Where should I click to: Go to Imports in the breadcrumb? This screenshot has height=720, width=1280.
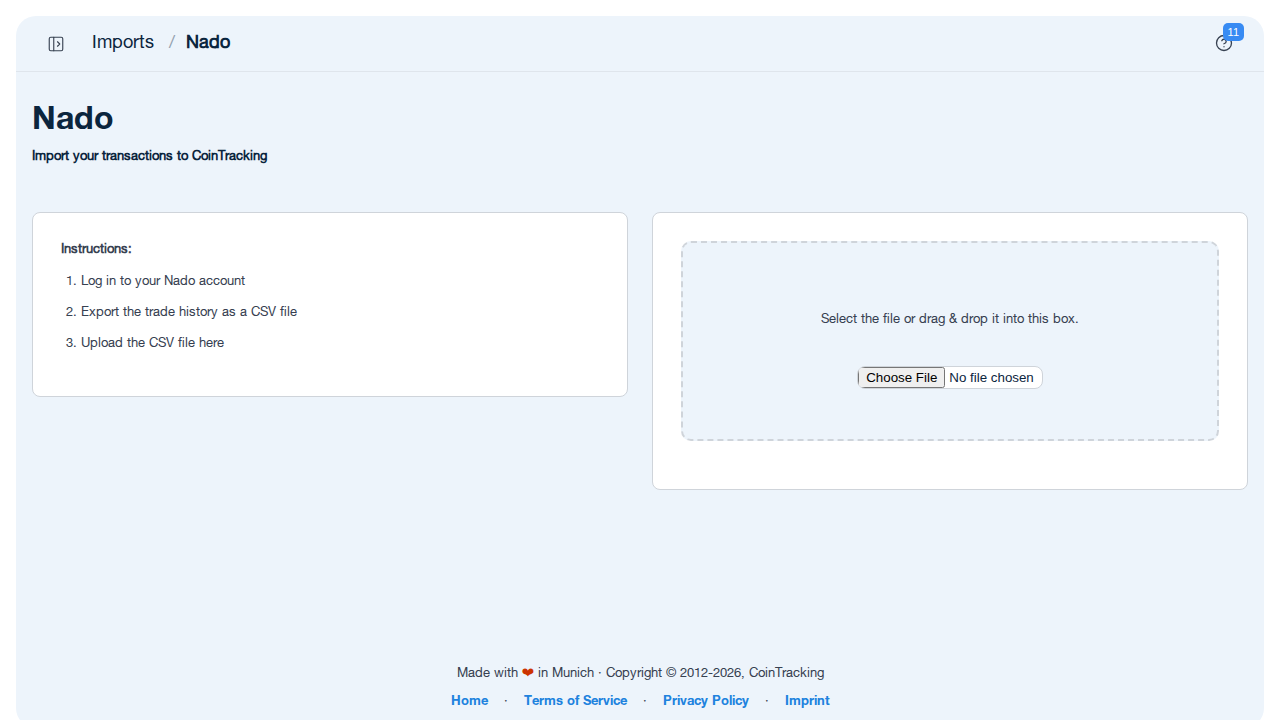[123, 42]
